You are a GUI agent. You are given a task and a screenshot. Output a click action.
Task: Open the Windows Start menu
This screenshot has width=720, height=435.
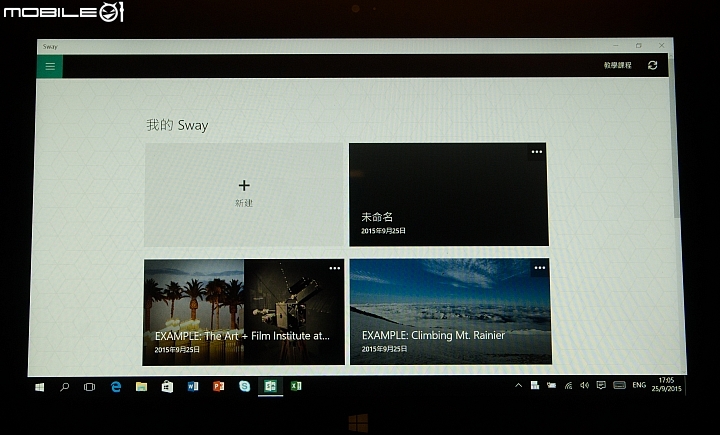[x=40, y=387]
